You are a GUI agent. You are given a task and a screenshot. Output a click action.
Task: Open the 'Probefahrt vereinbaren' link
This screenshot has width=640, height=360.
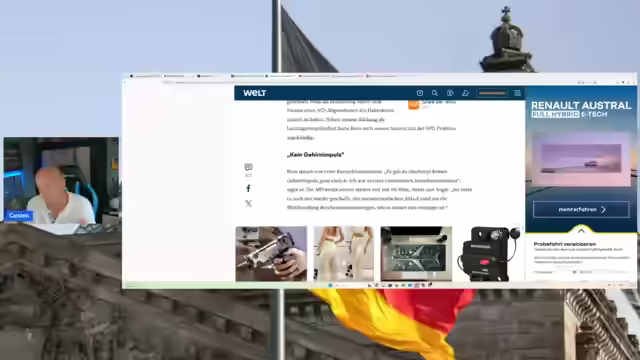(564, 244)
